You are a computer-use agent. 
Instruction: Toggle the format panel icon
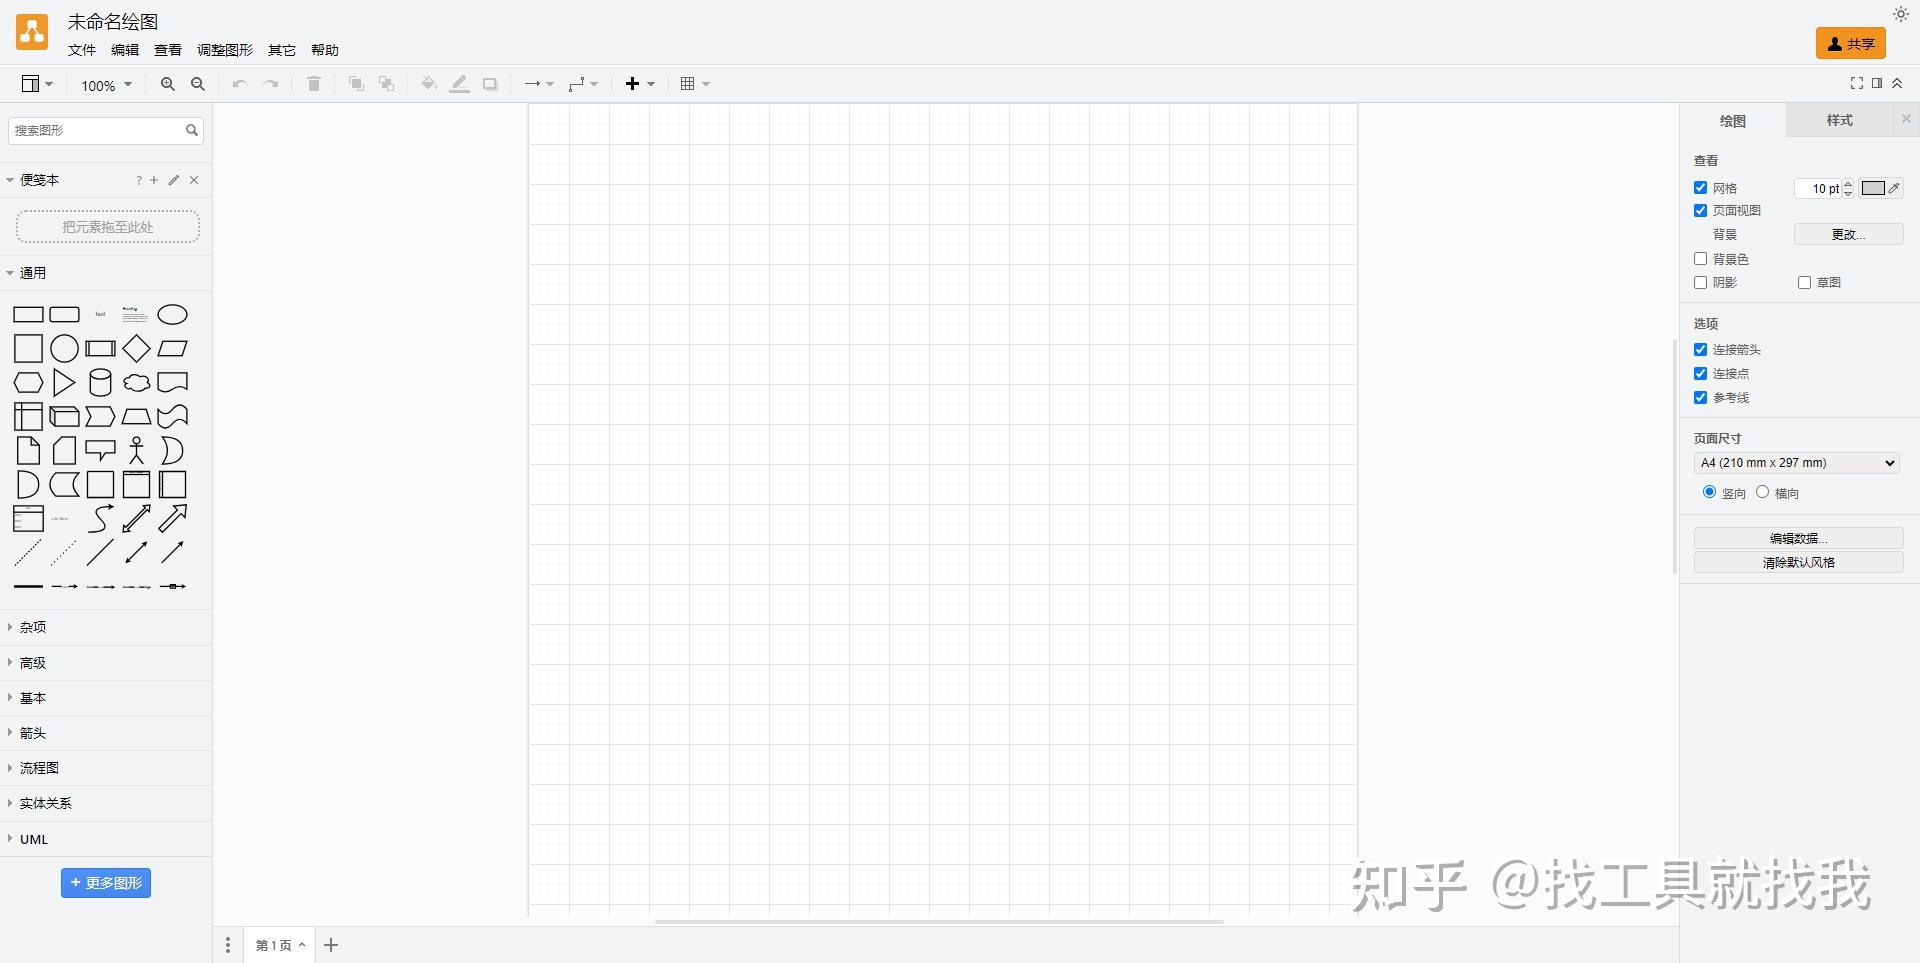point(1877,83)
